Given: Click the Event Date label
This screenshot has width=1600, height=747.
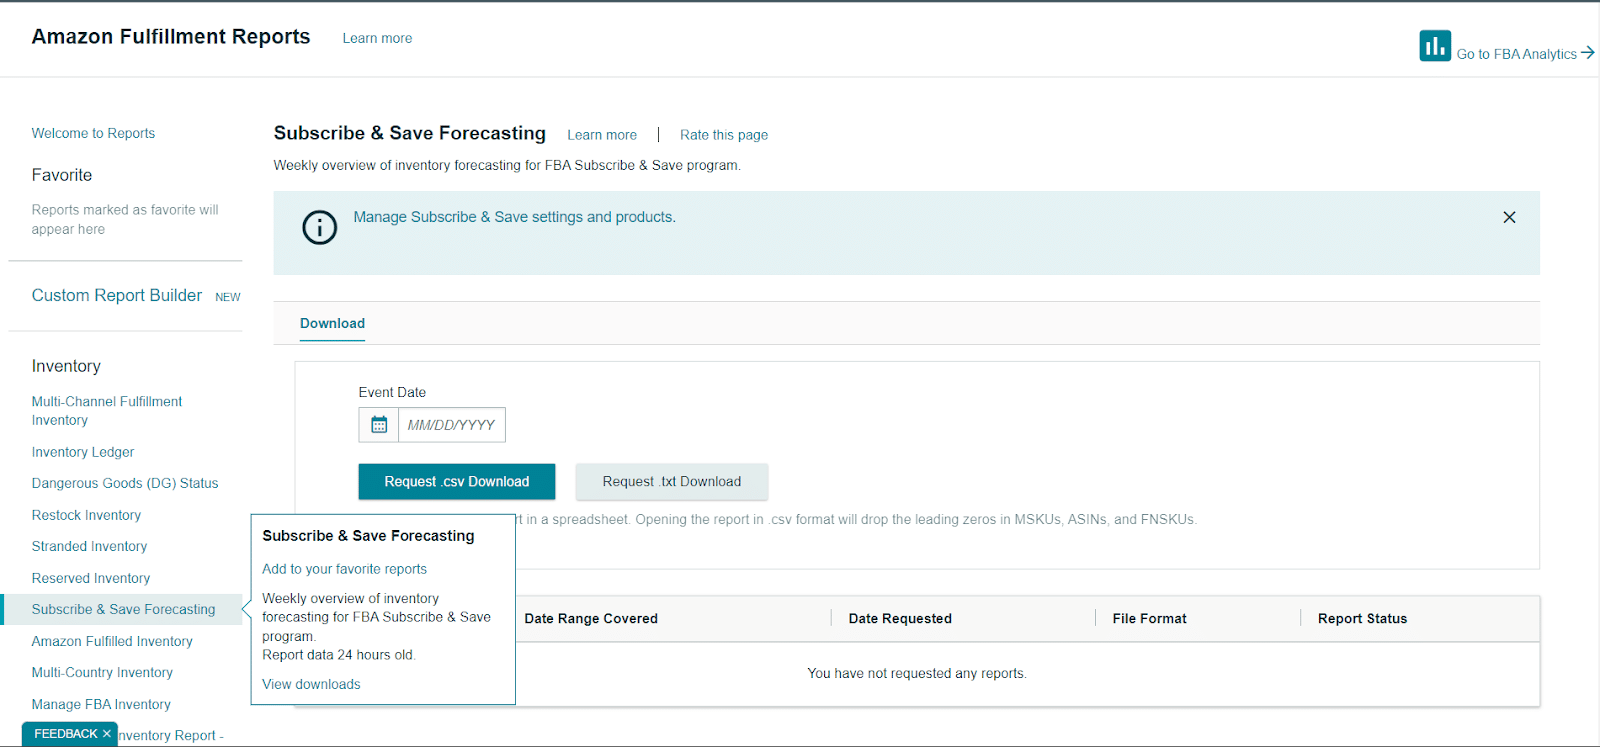Looking at the screenshot, I should pyautogui.click(x=392, y=392).
